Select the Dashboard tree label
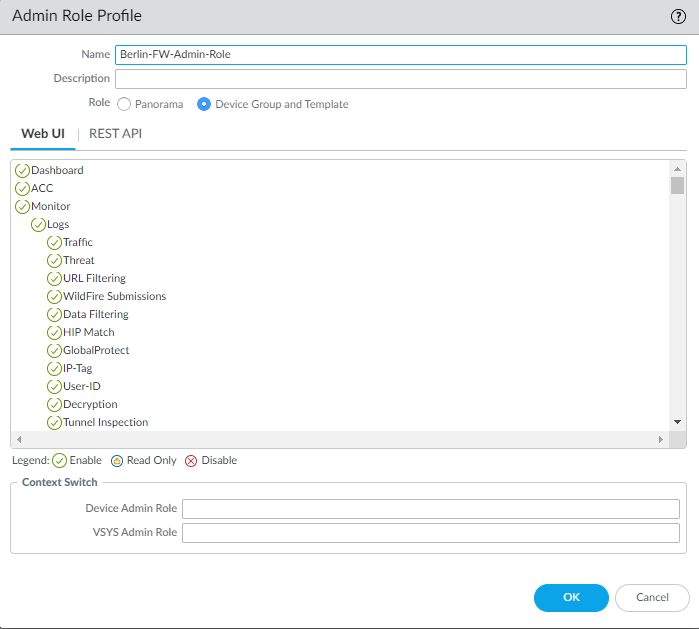Image resolution: width=699 pixels, height=629 pixels. tap(57, 170)
